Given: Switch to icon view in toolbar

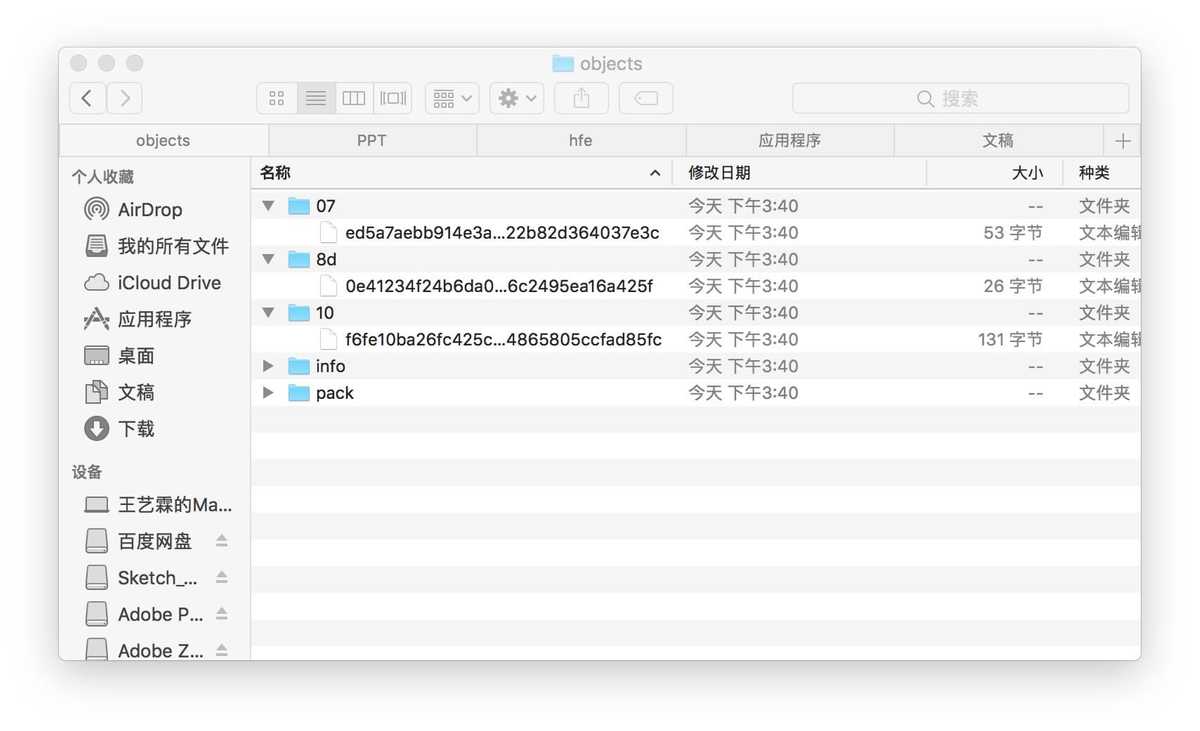Looking at the screenshot, I should pos(277,98).
